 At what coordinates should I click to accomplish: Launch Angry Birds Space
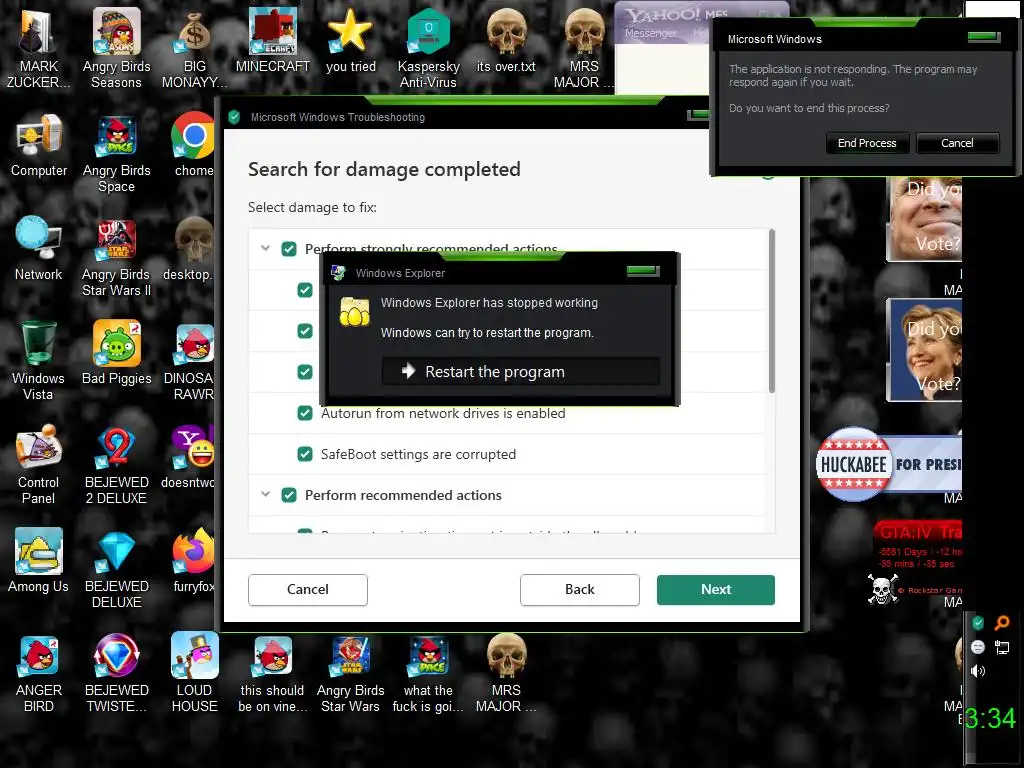coord(116,153)
